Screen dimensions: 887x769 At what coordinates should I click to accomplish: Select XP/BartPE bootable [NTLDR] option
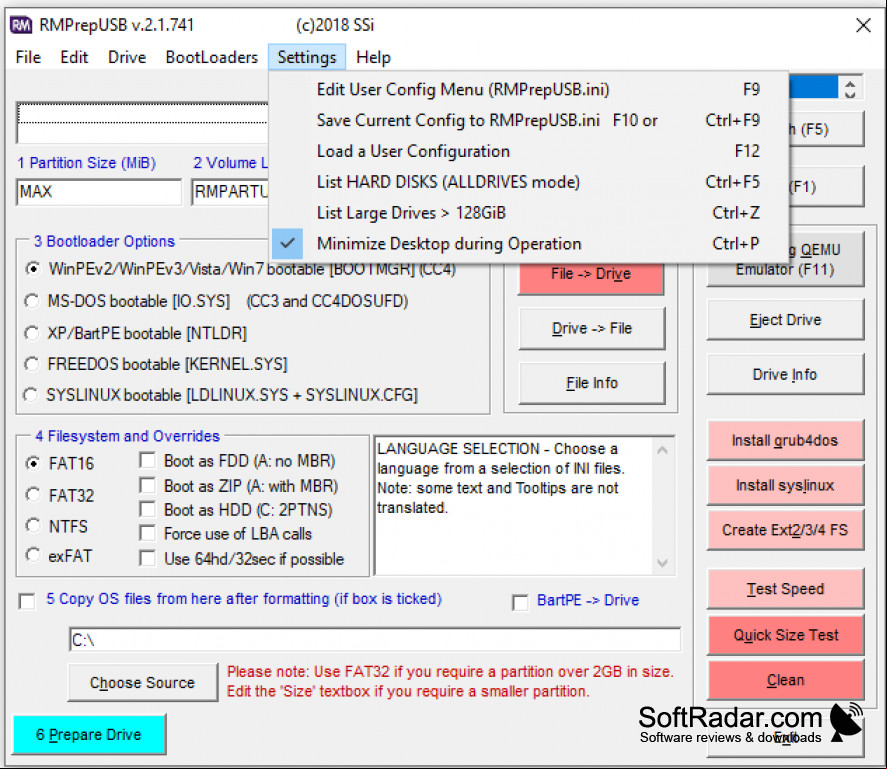coord(33,333)
